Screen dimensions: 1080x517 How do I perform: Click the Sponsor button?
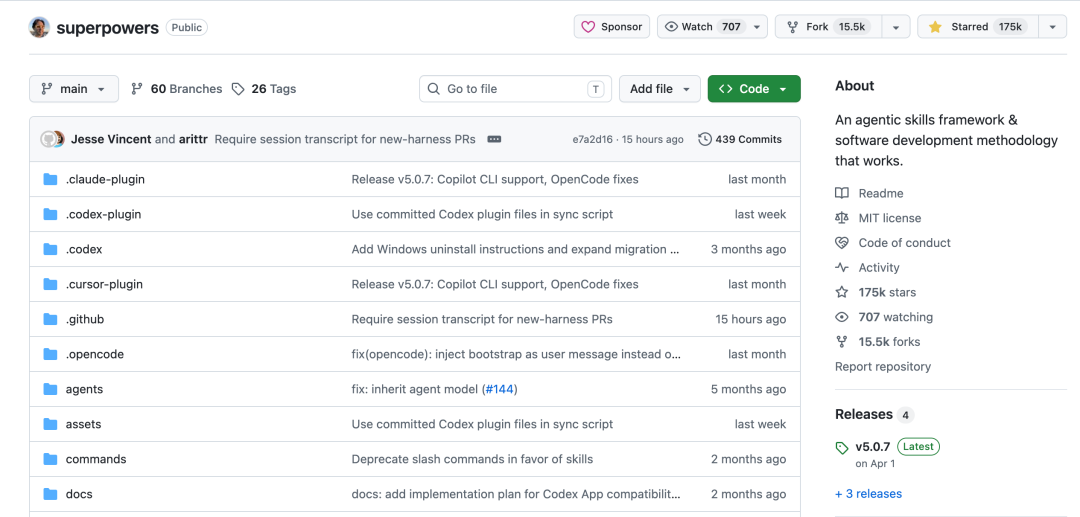[x=612, y=27]
